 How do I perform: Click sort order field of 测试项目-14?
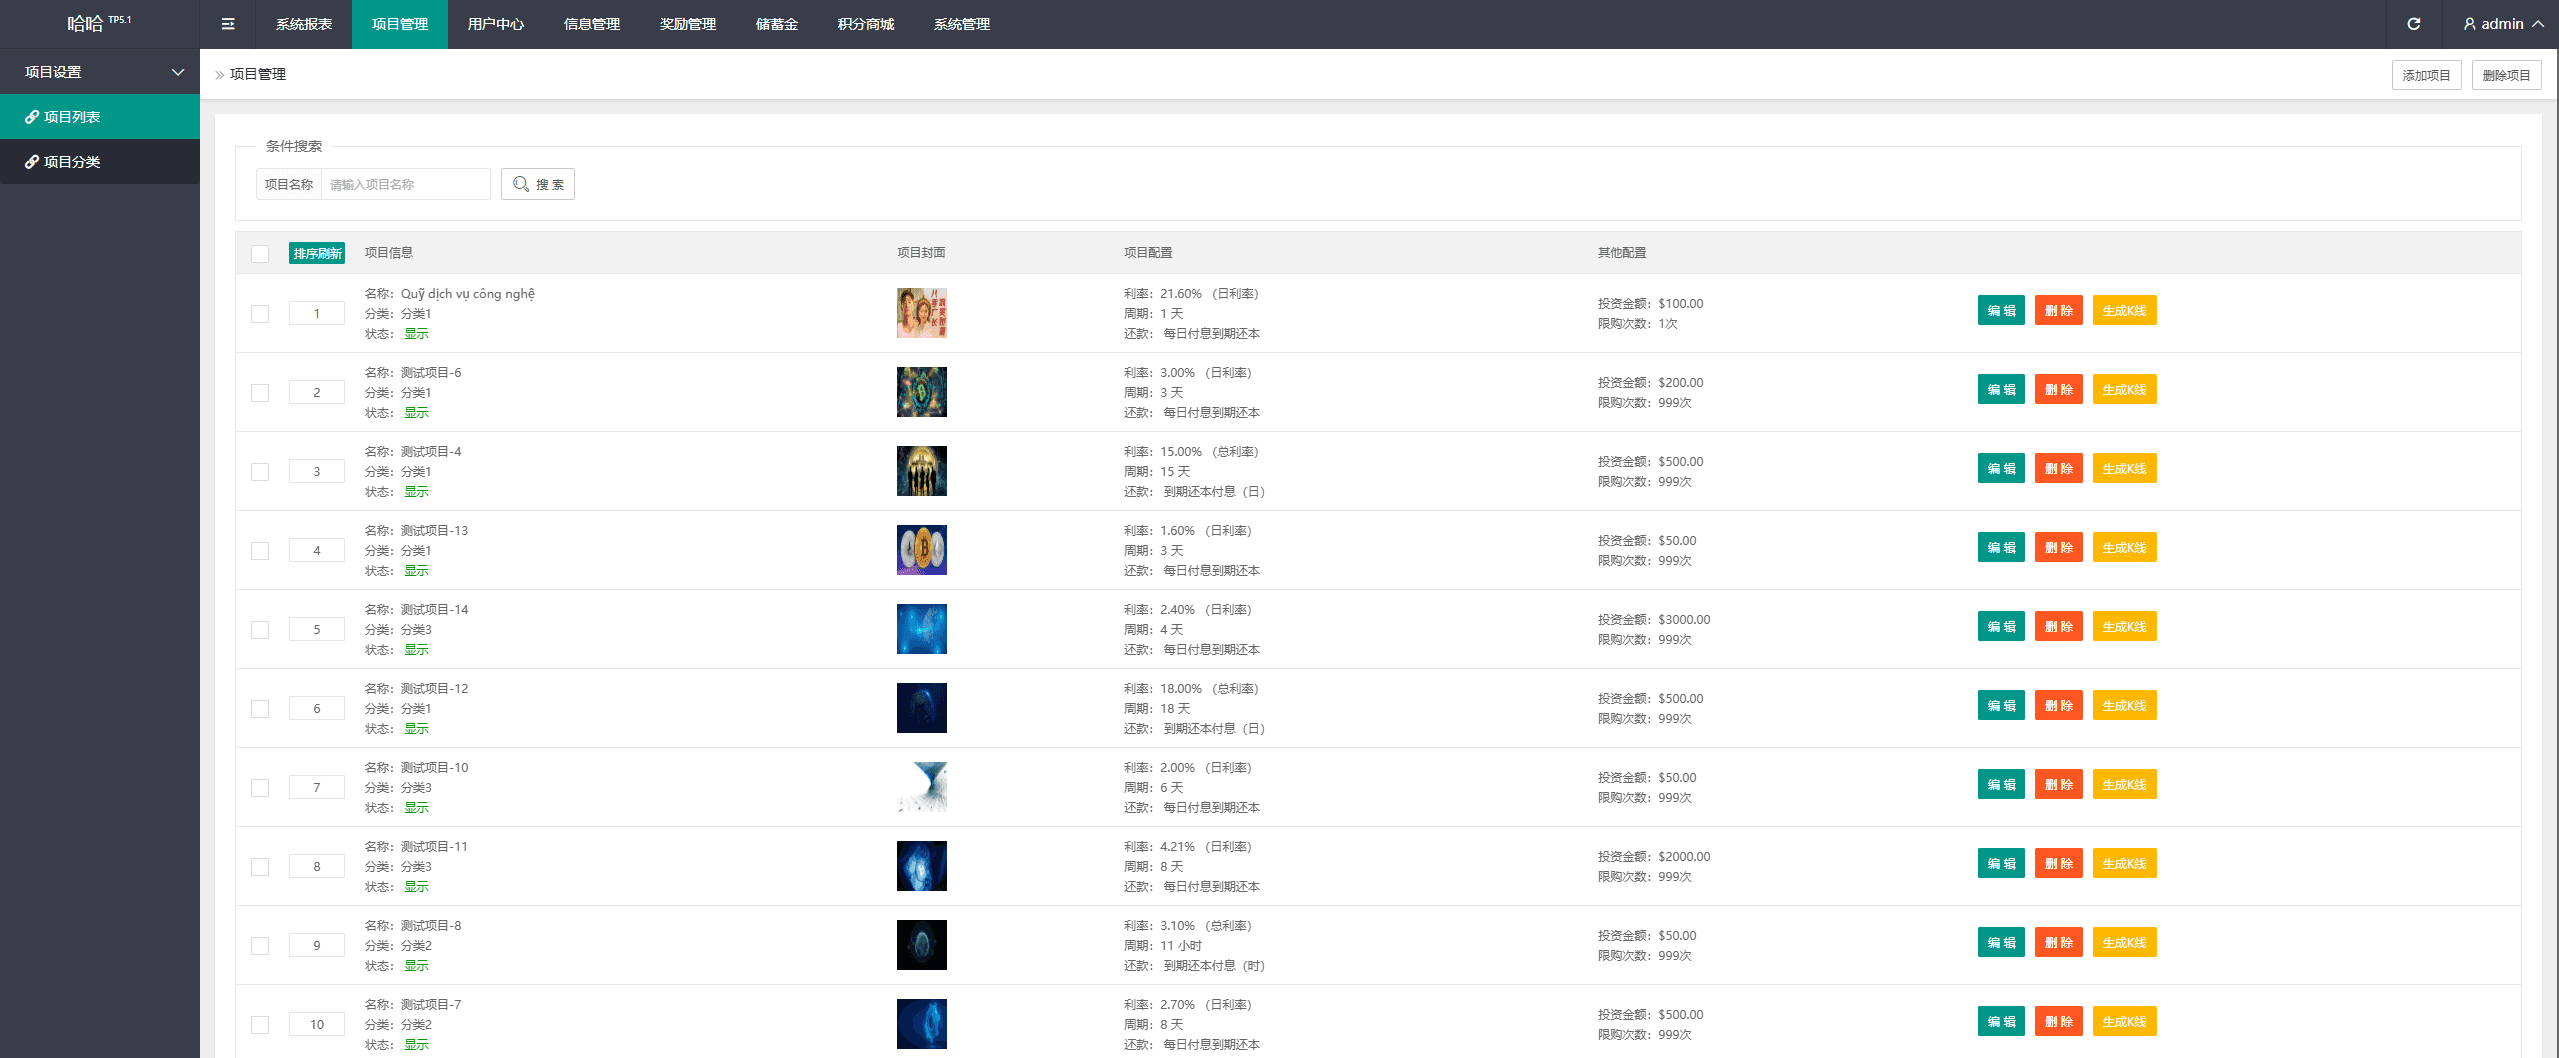[x=317, y=629]
